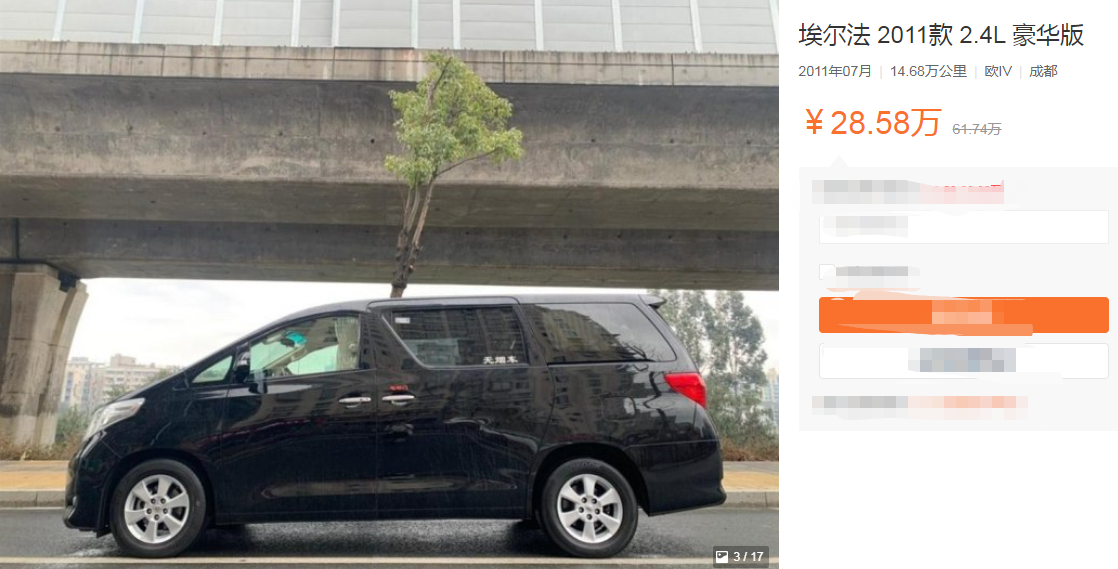This screenshot has width=1118, height=569.
Task: Click the image gallery icon beside 3 / 17
Action: click(722, 556)
